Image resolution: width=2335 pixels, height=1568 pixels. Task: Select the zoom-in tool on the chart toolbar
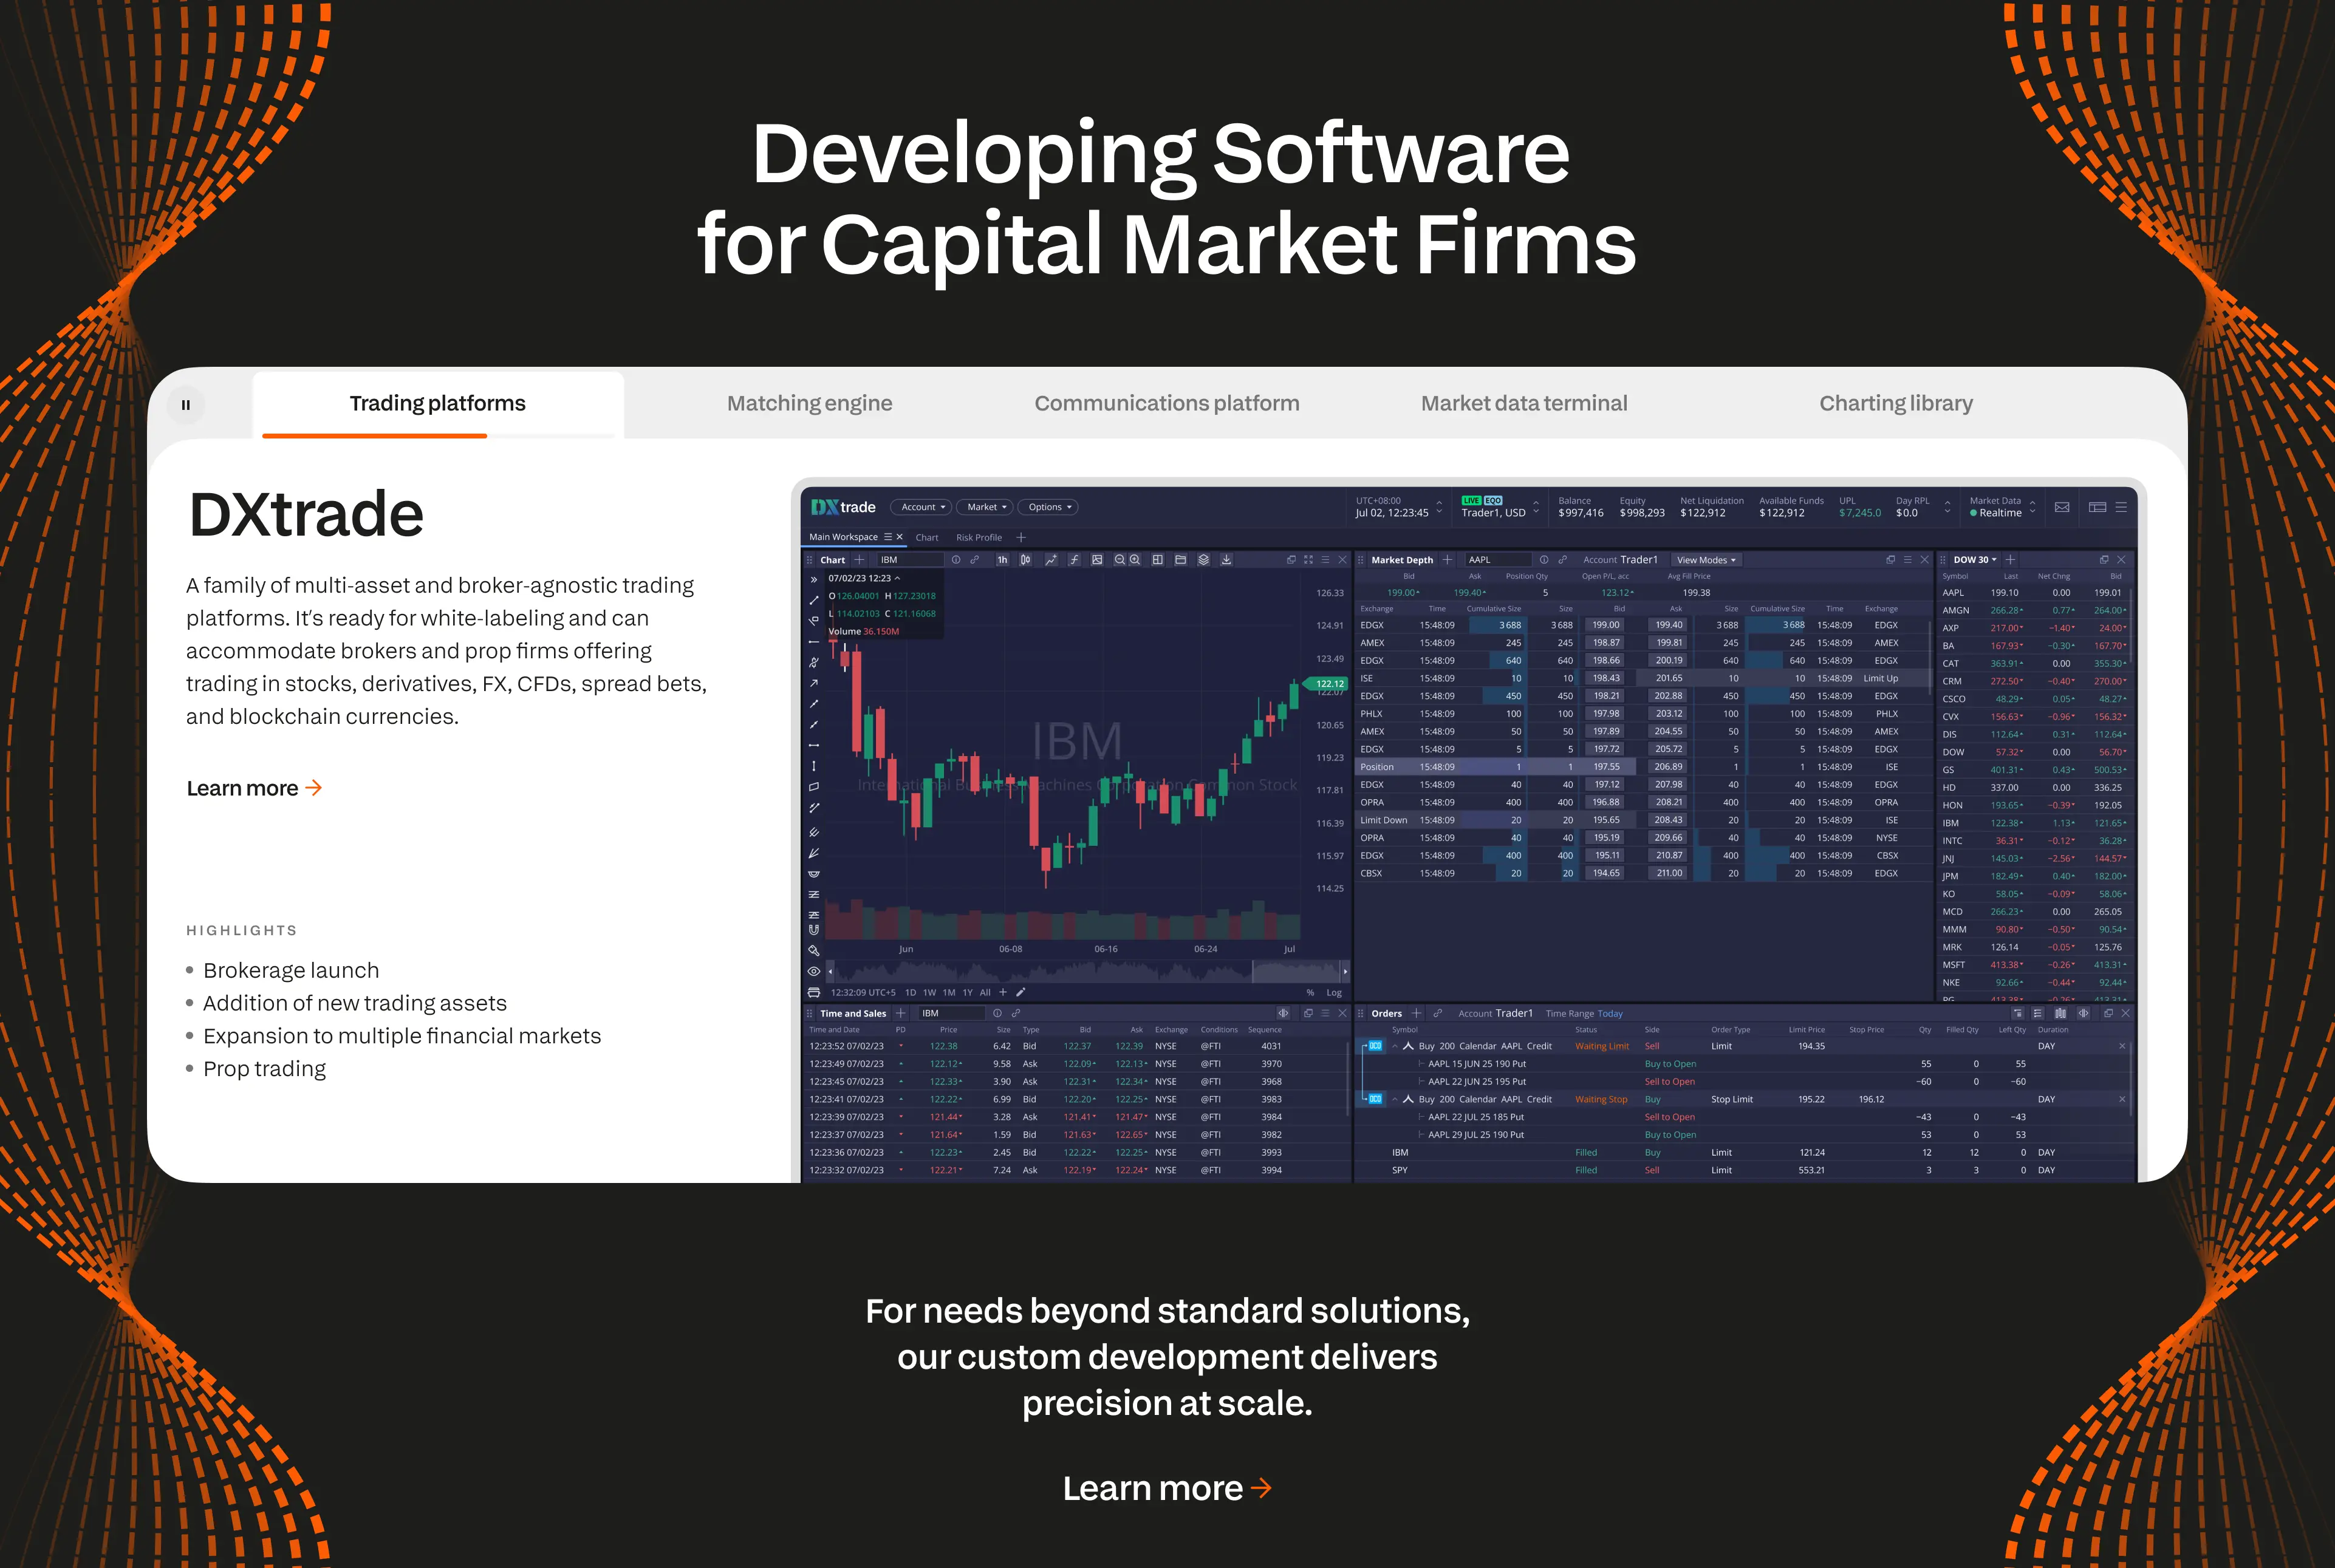[1135, 560]
